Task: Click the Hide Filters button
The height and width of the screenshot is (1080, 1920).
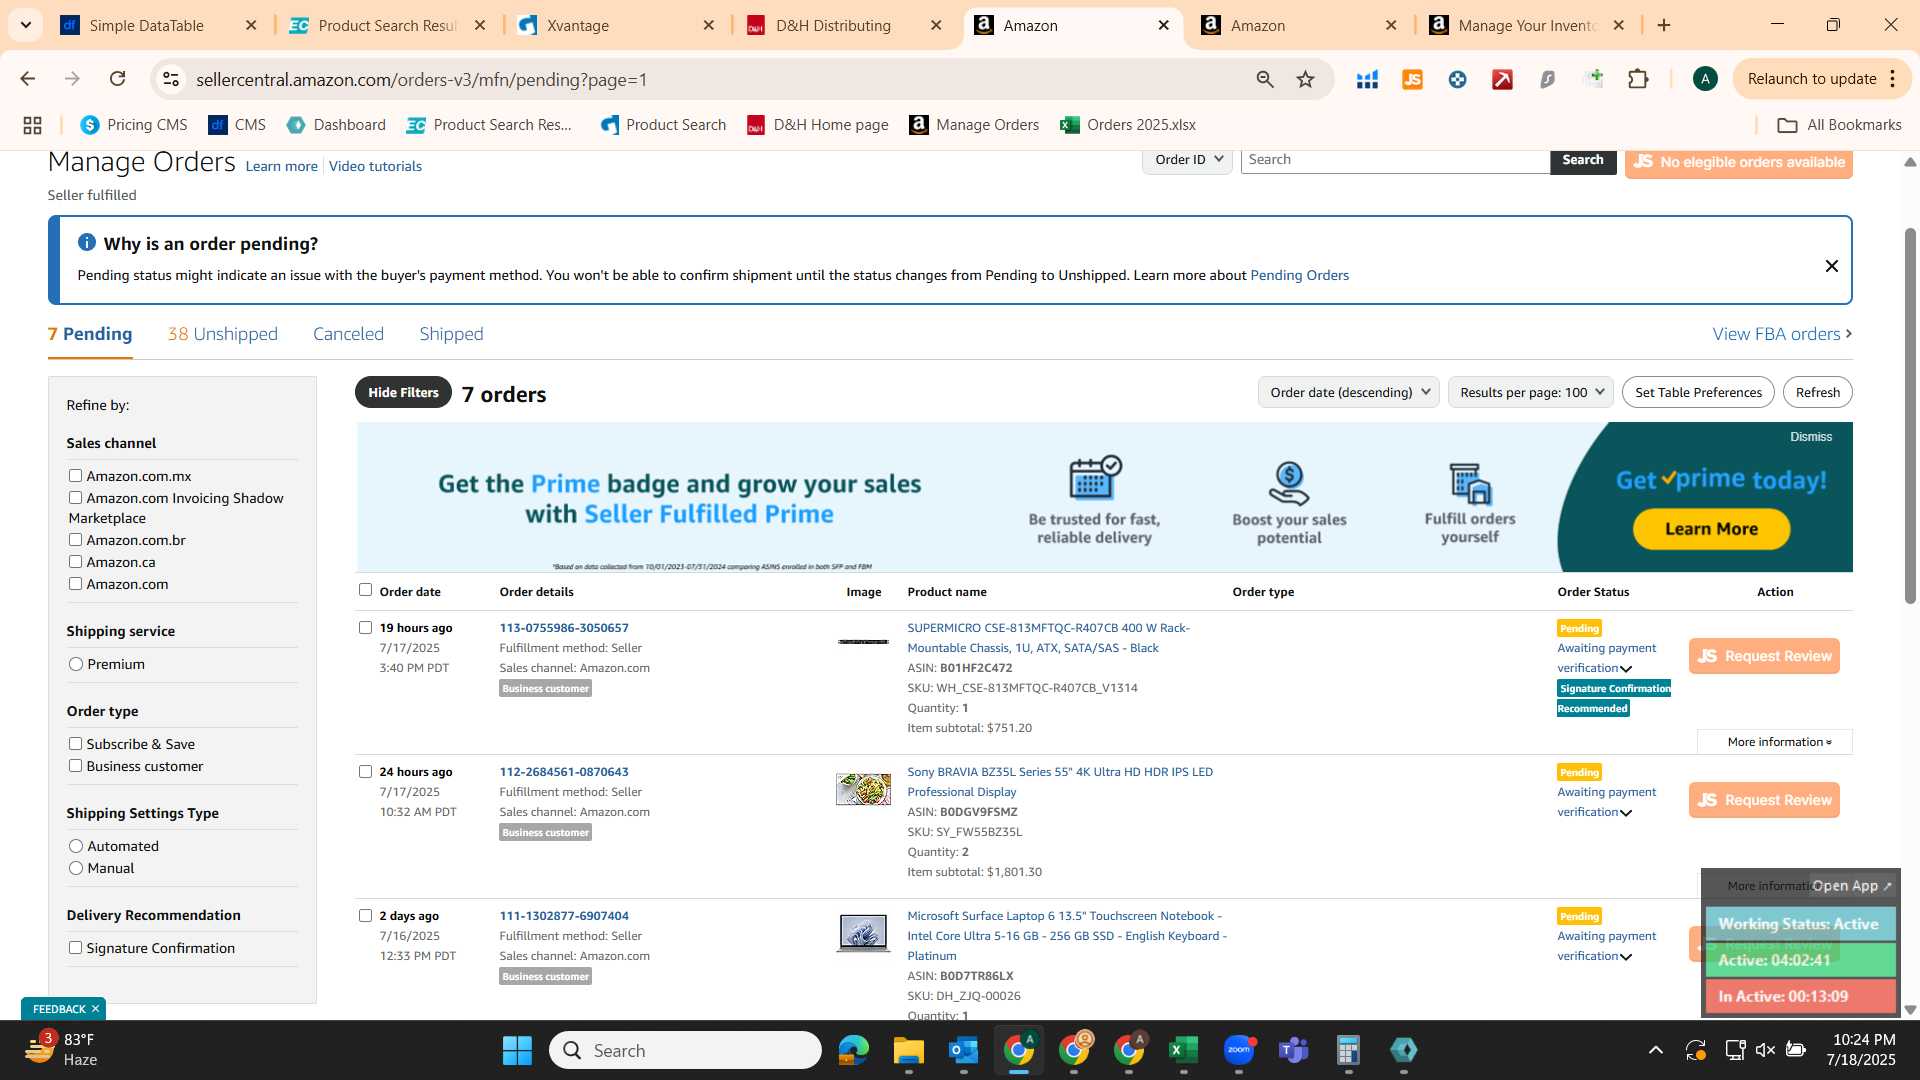Action: click(x=403, y=392)
